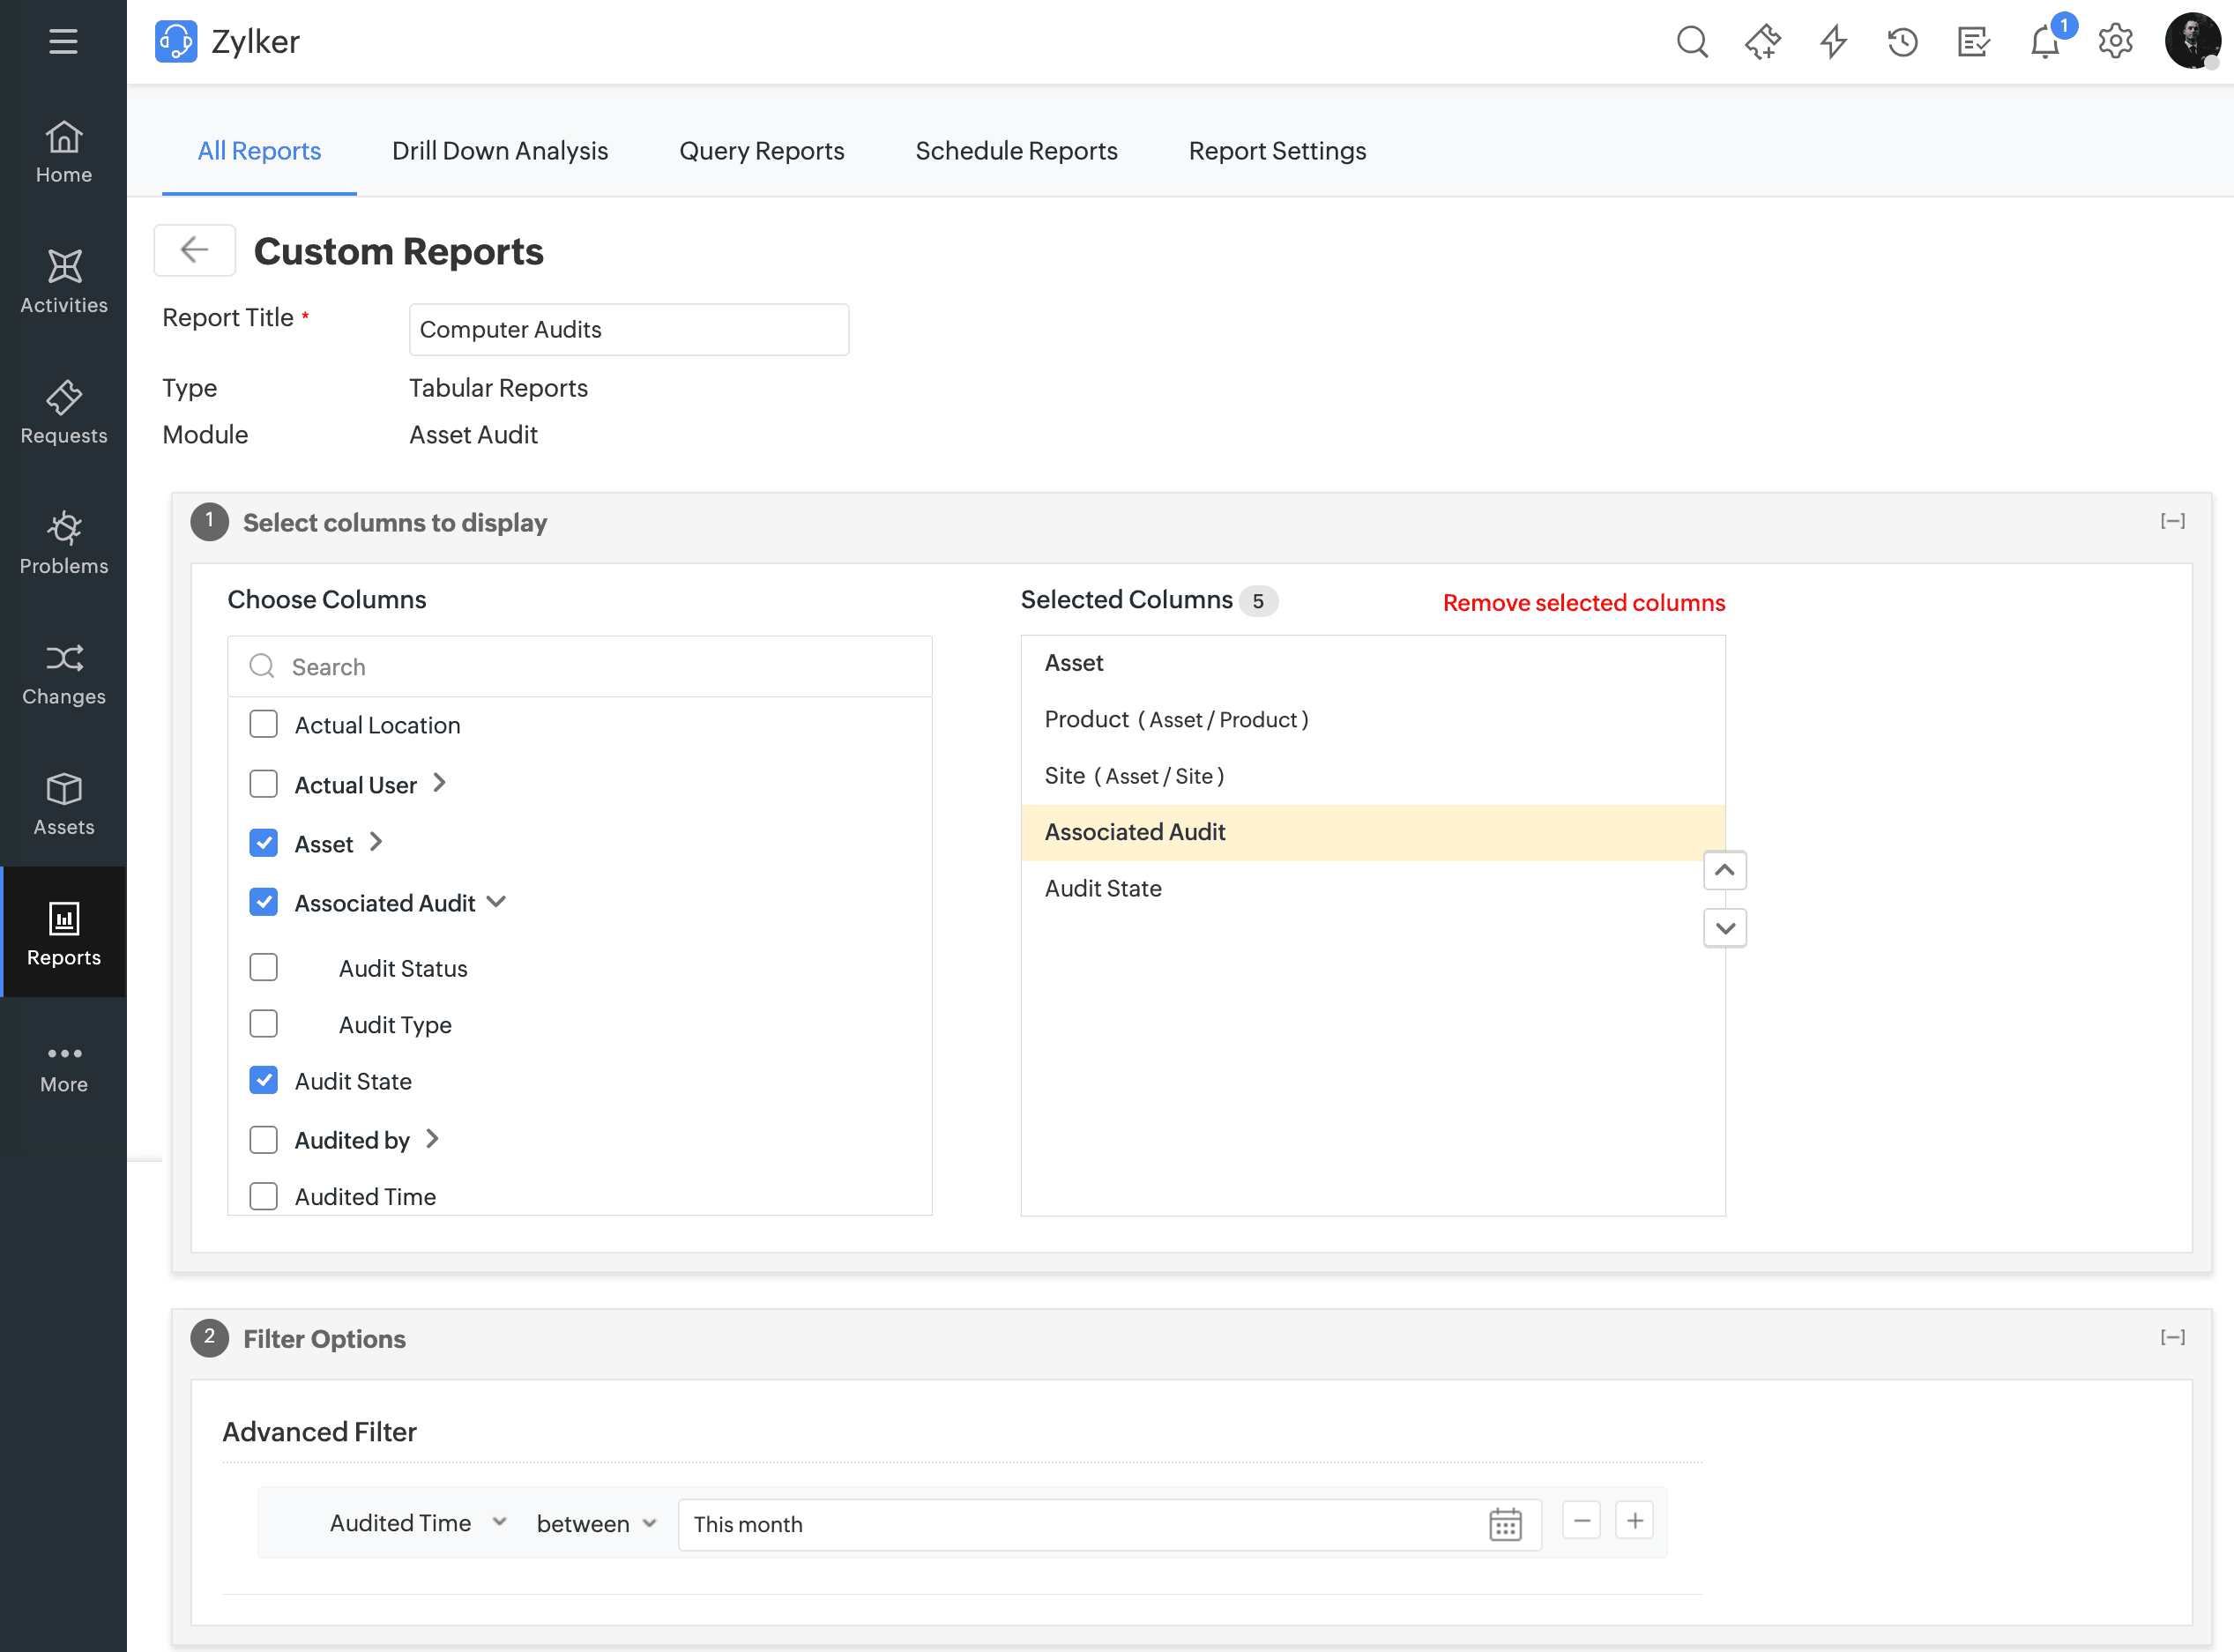This screenshot has width=2234, height=1652.
Task: Open the settings gear icon
Action: 2115,42
